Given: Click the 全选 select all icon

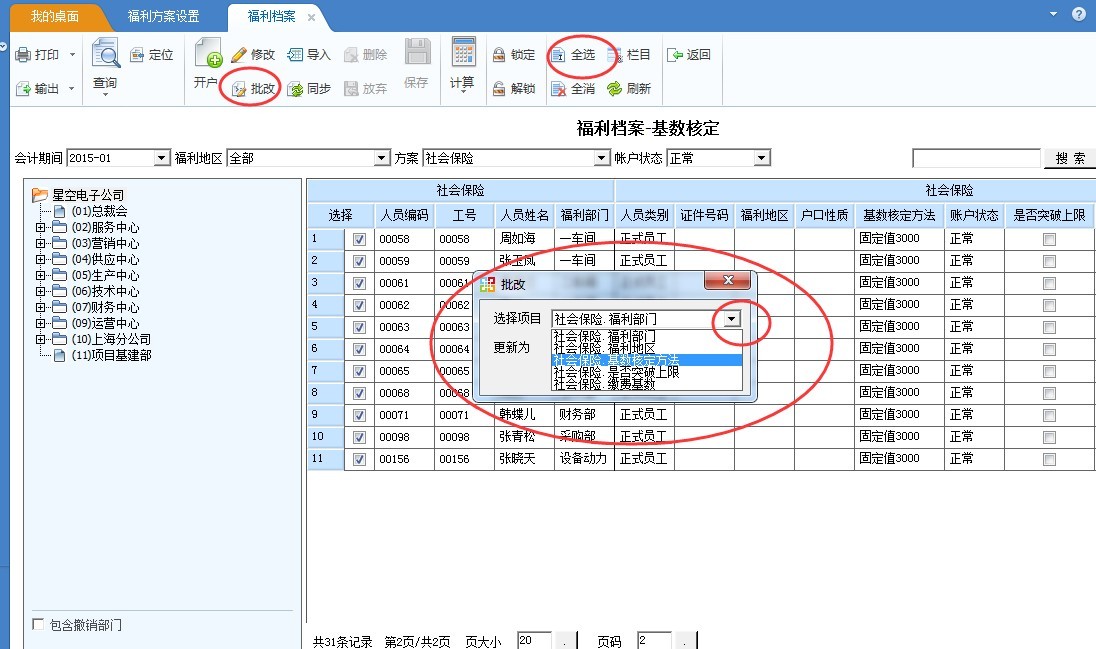Looking at the screenshot, I should pyautogui.click(x=559, y=55).
